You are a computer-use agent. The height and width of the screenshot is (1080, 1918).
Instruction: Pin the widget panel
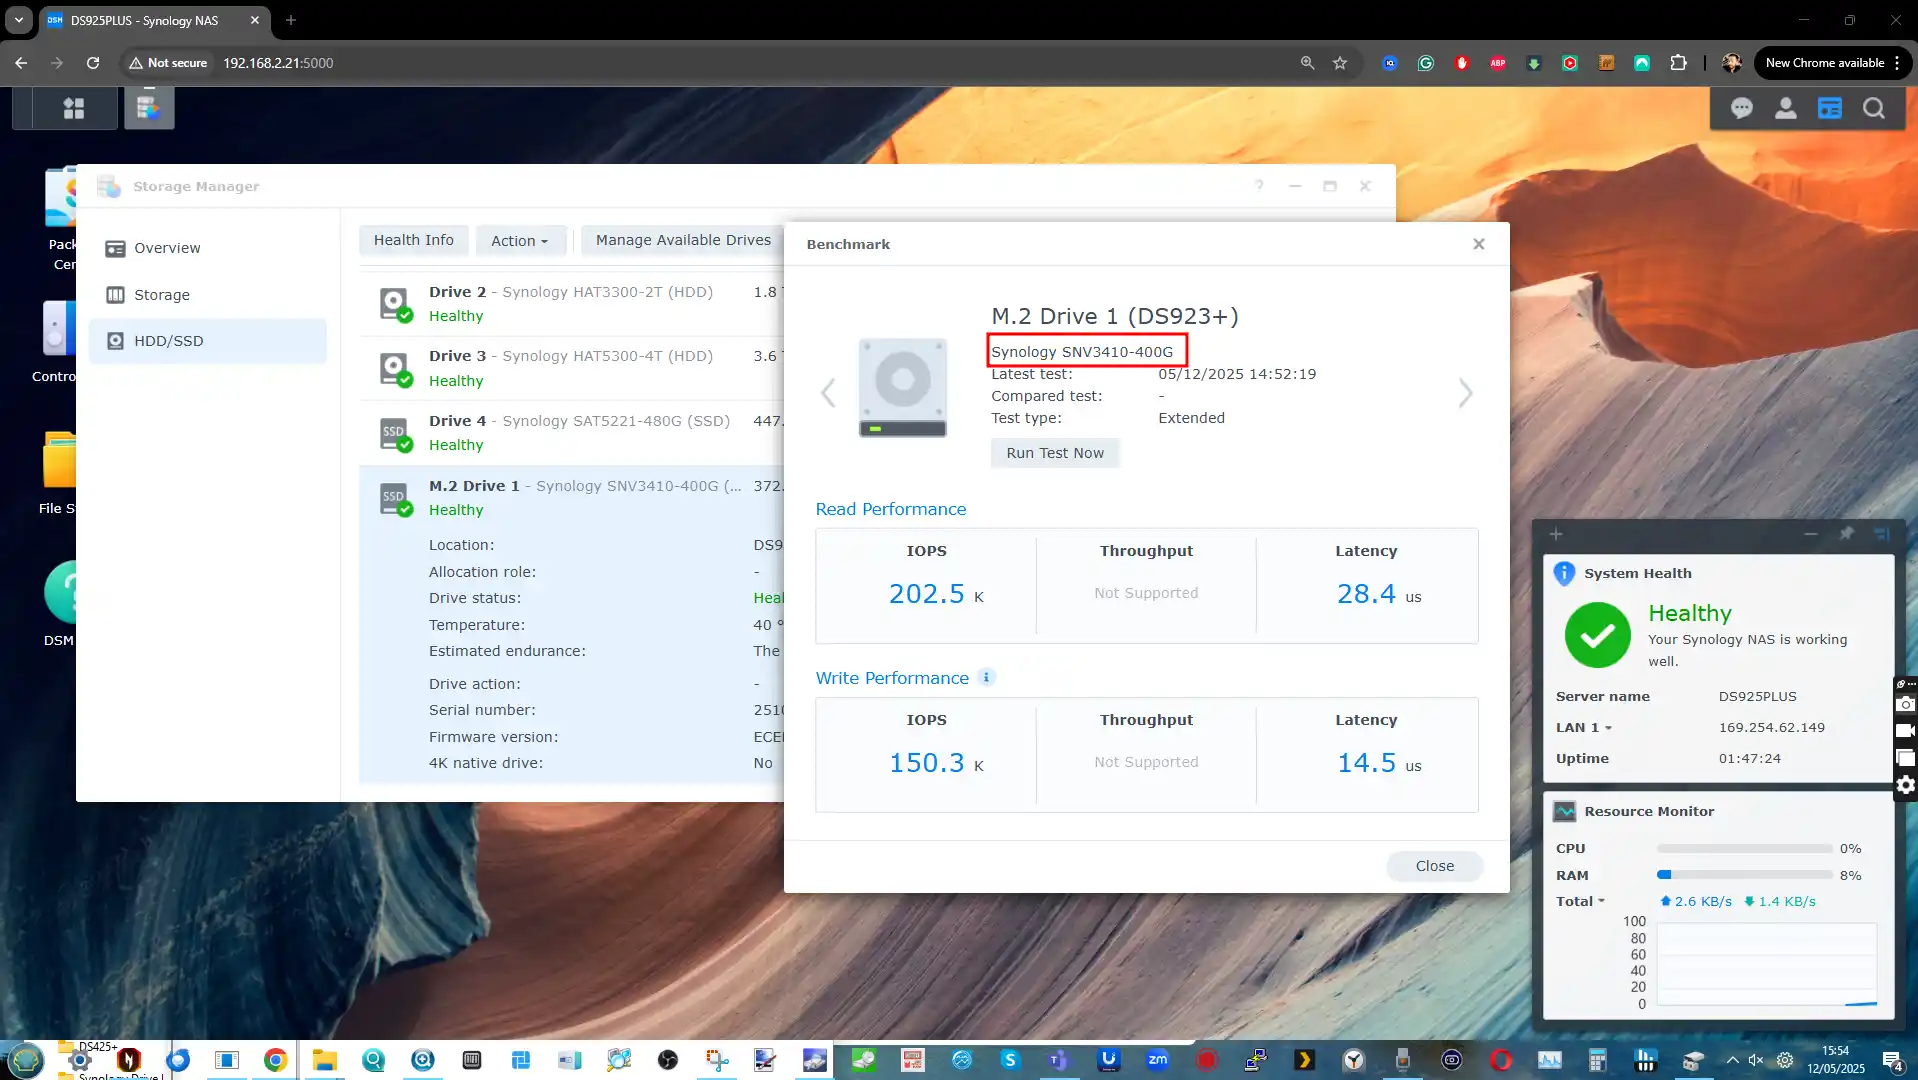[x=1846, y=534]
